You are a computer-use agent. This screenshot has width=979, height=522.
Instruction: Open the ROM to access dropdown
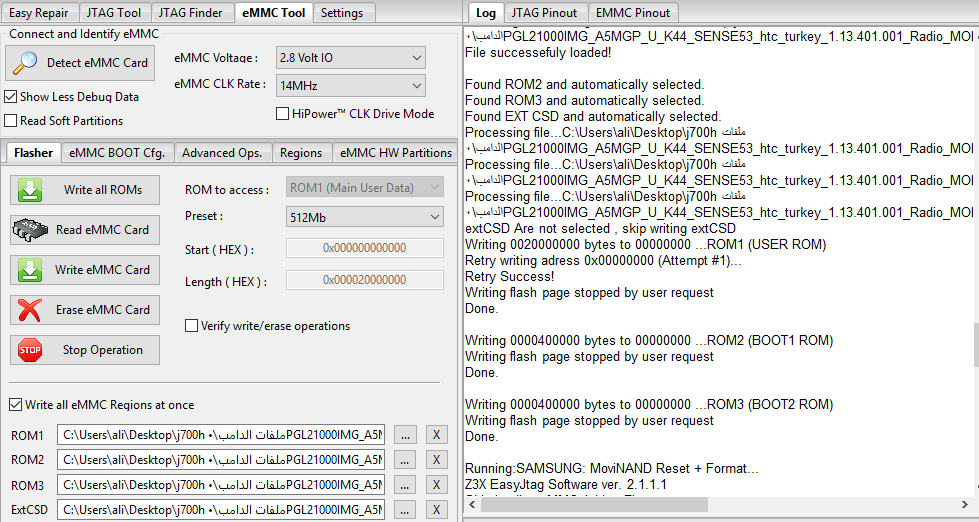(365, 187)
